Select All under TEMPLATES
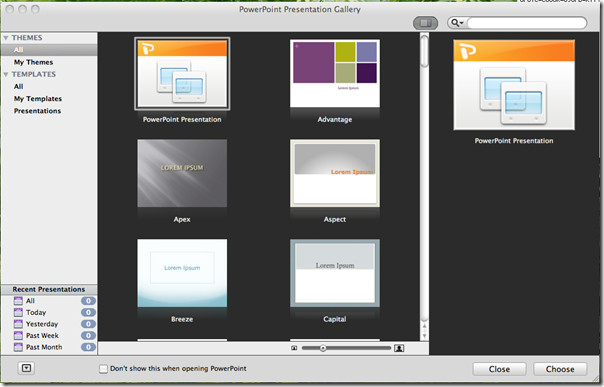This screenshot has width=604, height=387. 18,86
